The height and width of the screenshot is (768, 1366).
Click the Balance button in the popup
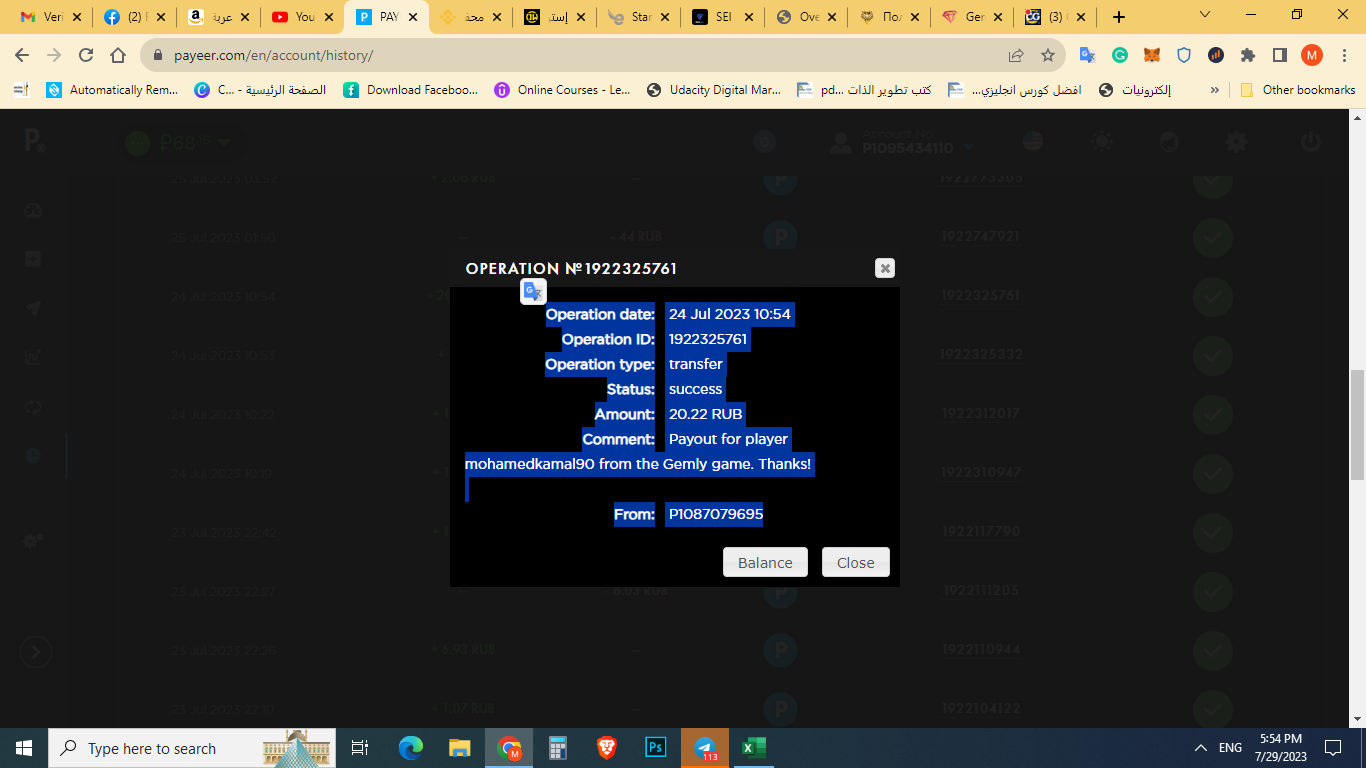765,562
